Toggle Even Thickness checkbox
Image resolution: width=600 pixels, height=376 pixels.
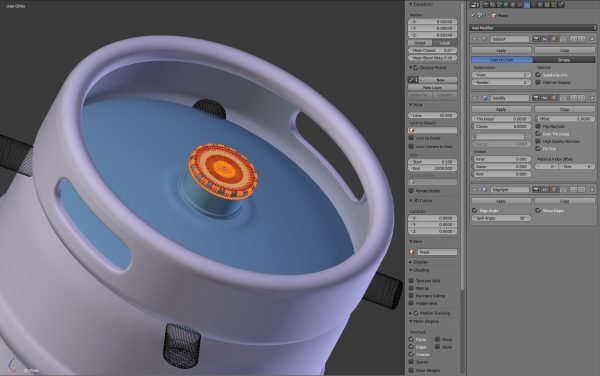point(538,133)
